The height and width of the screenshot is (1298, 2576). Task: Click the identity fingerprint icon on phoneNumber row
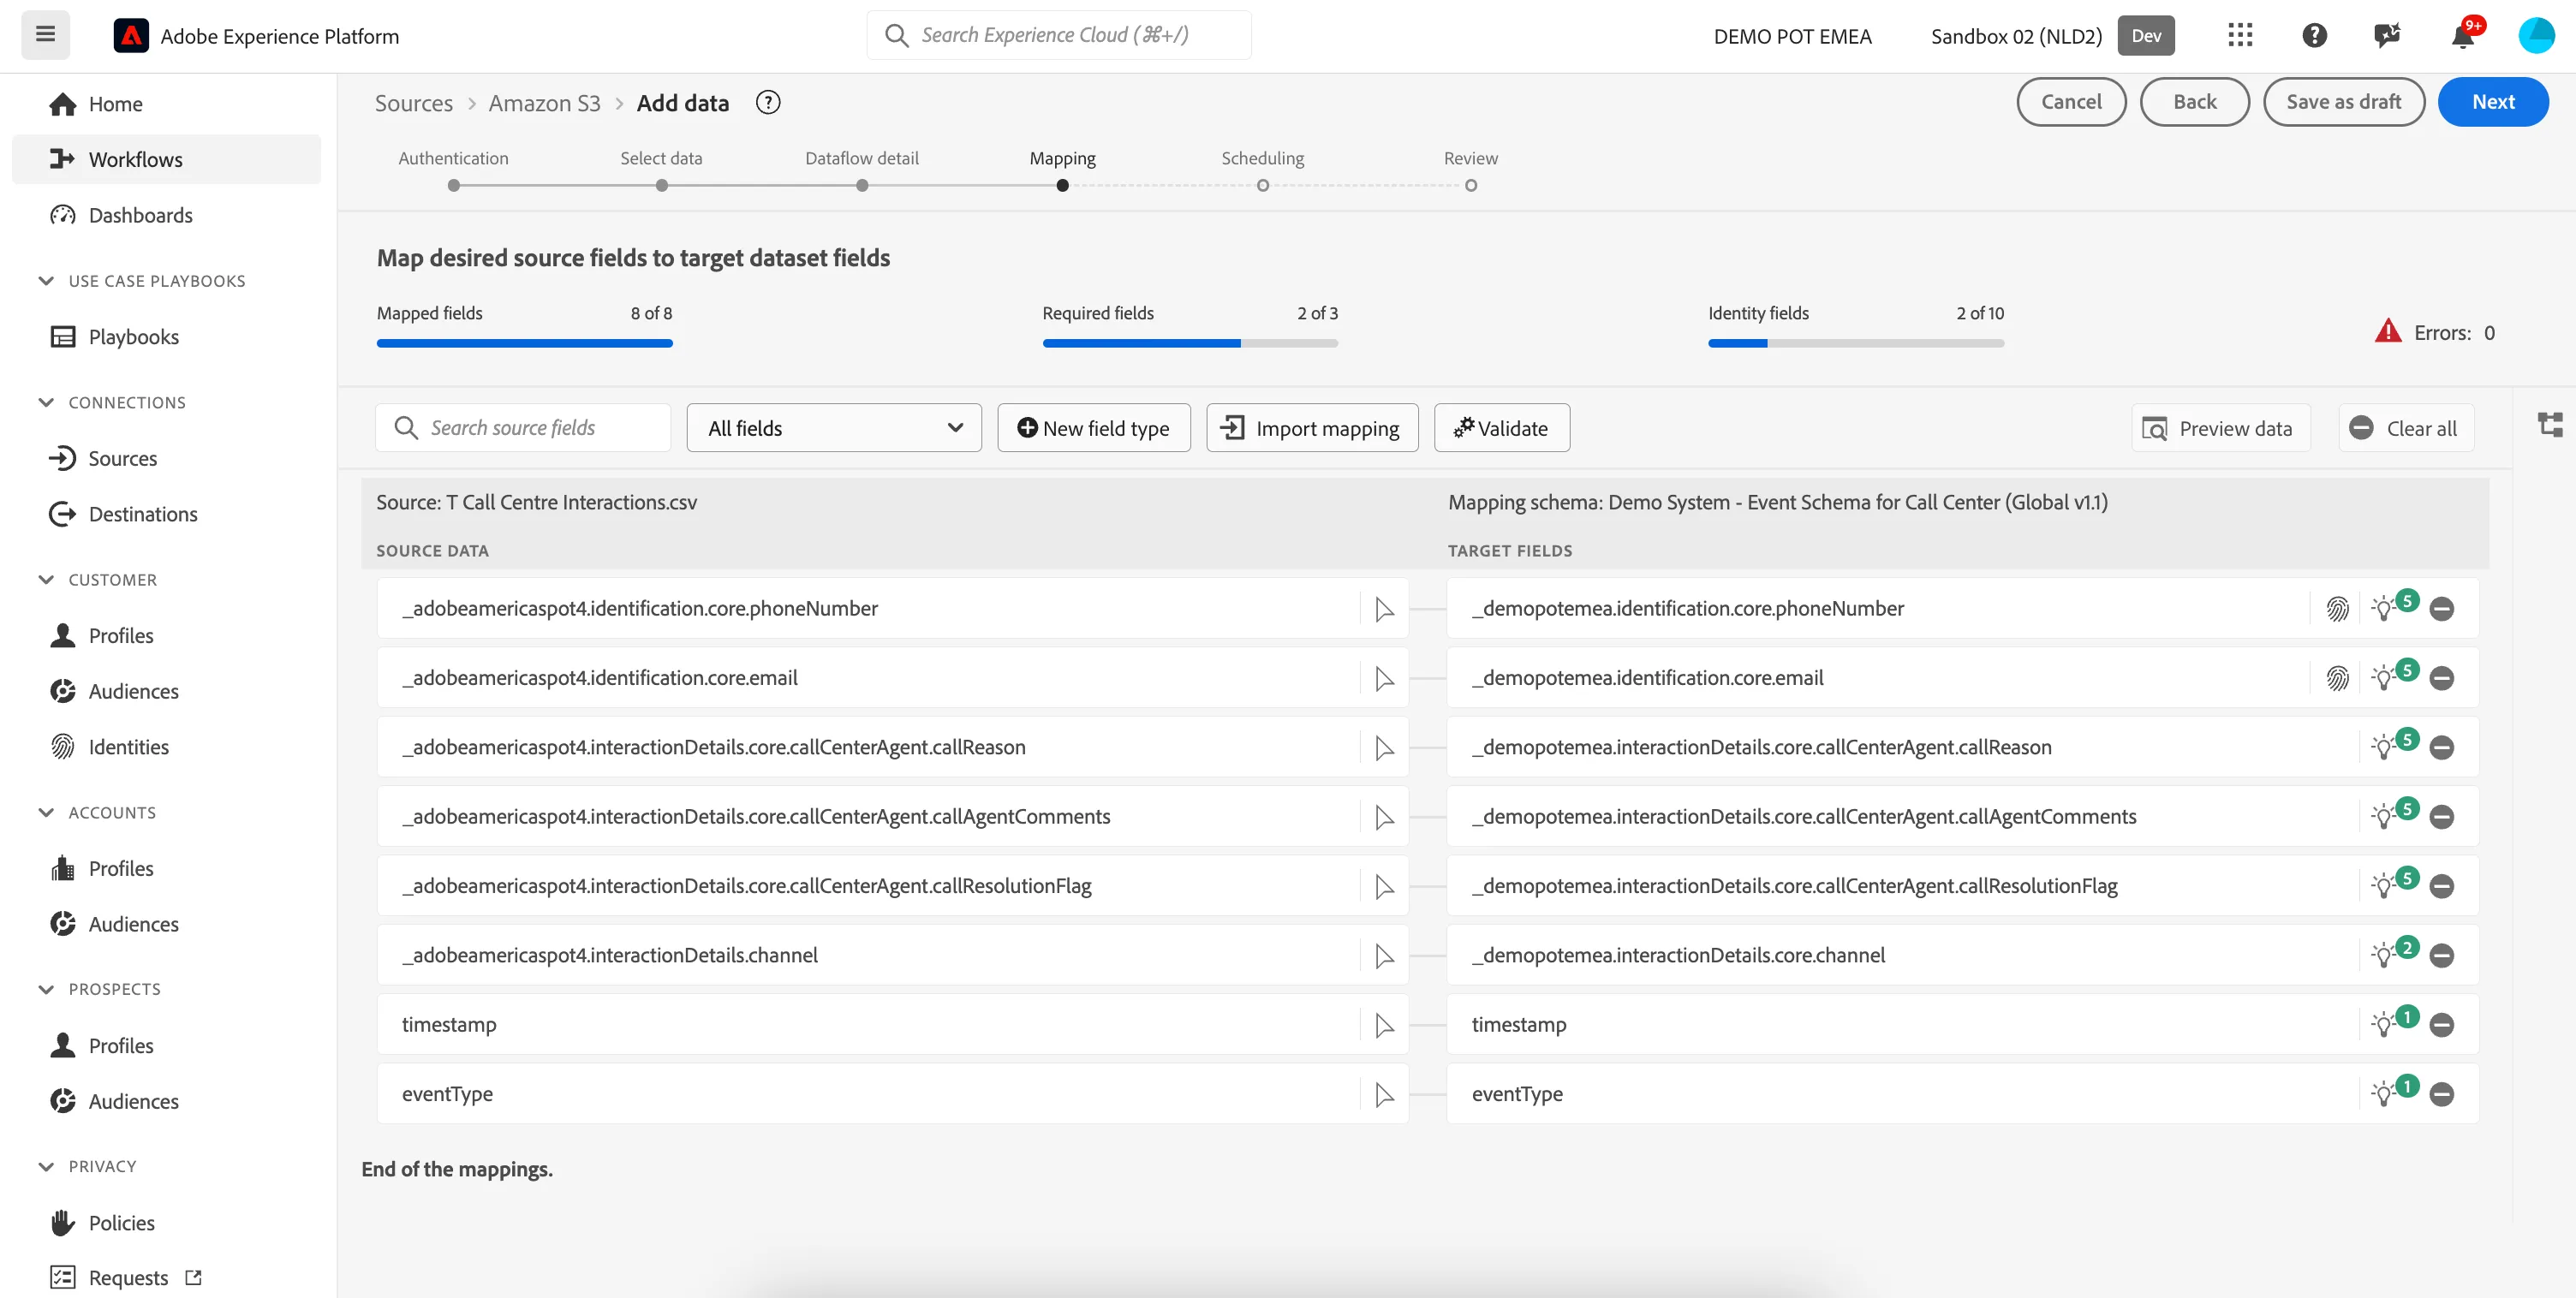pyautogui.click(x=2337, y=609)
